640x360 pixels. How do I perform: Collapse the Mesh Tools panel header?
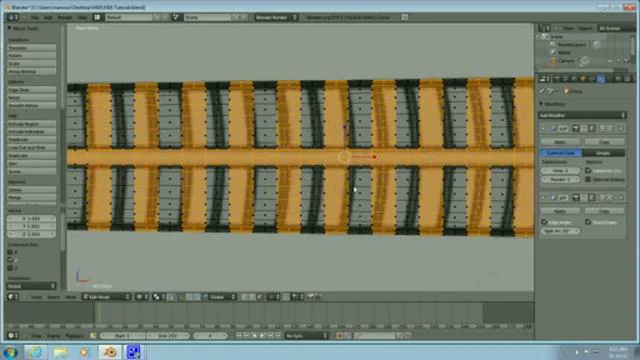click(24, 28)
